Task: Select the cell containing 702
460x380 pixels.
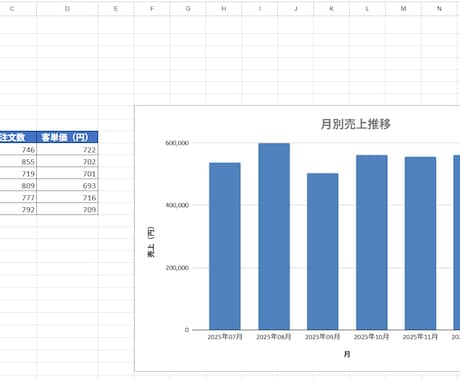Action: [x=67, y=161]
